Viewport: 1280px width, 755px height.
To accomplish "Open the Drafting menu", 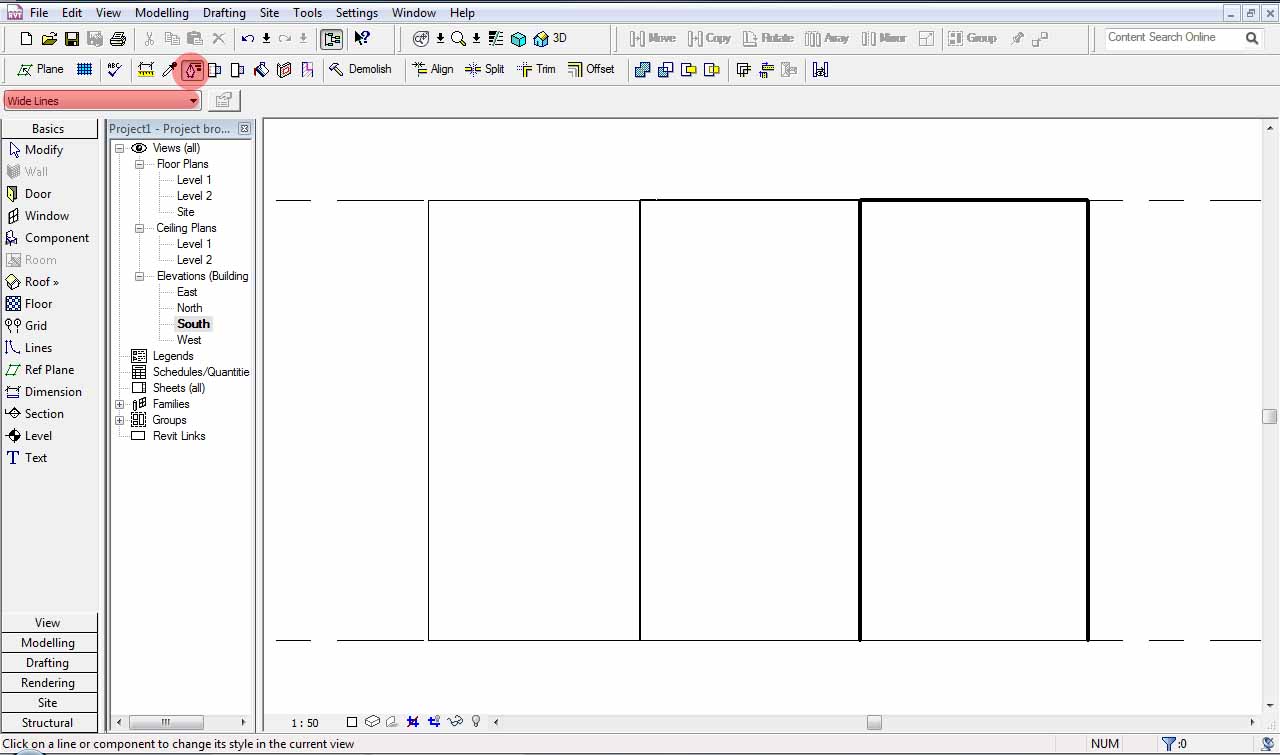I will (224, 13).
